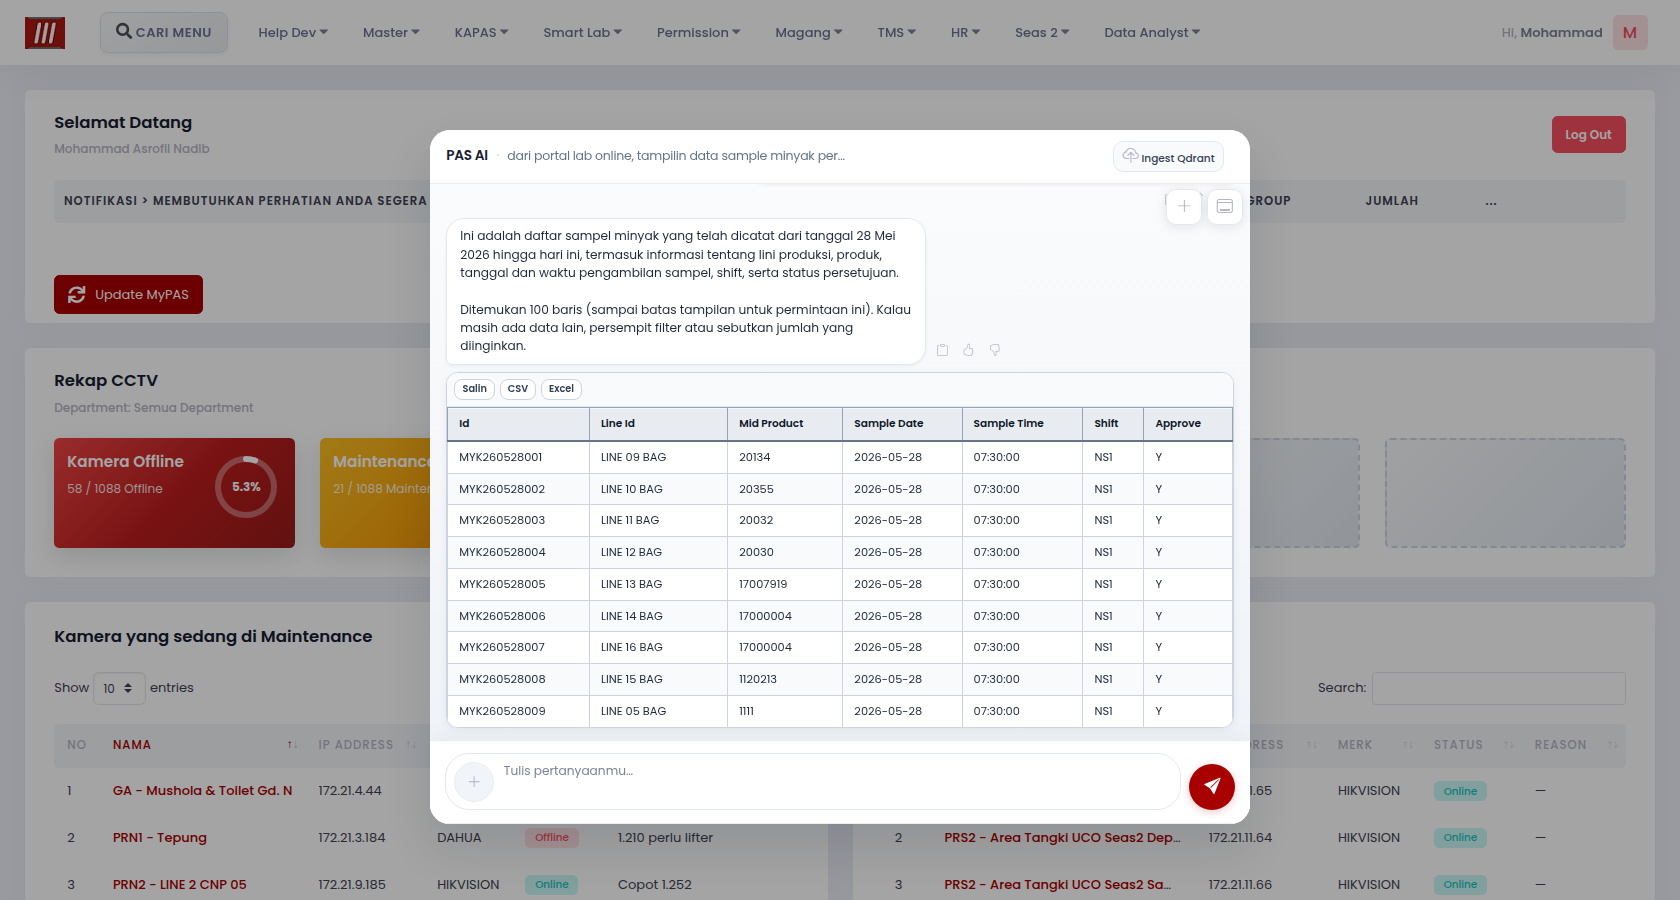
Task: Click the Kamera Offline 5.3% progress ring
Action: click(x=246, y=487)
